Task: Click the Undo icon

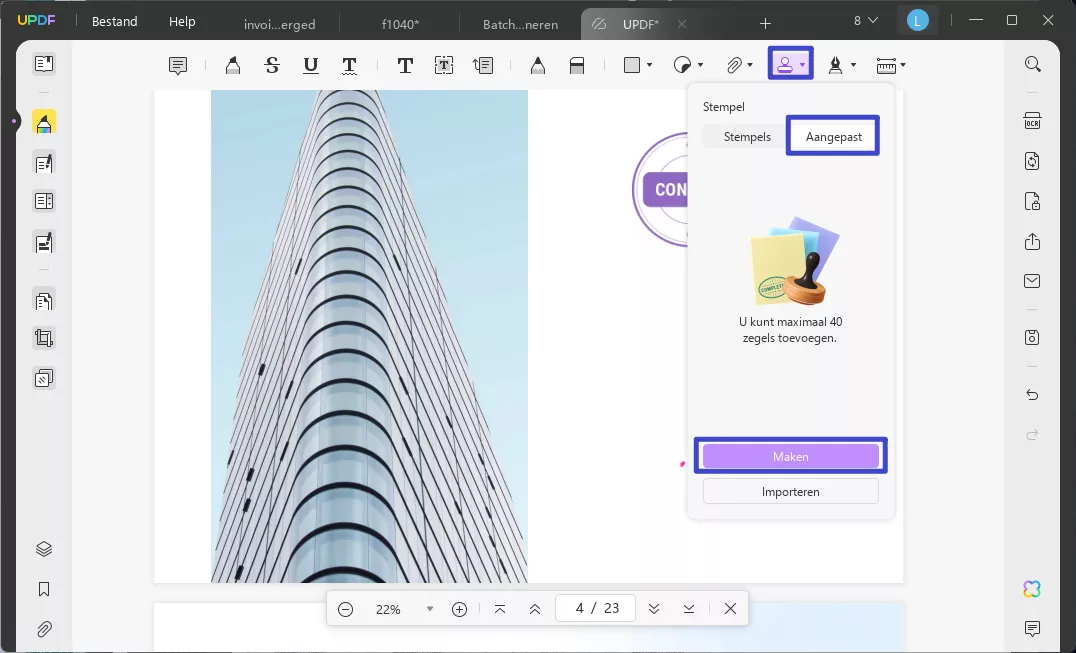Action: 1032,395
